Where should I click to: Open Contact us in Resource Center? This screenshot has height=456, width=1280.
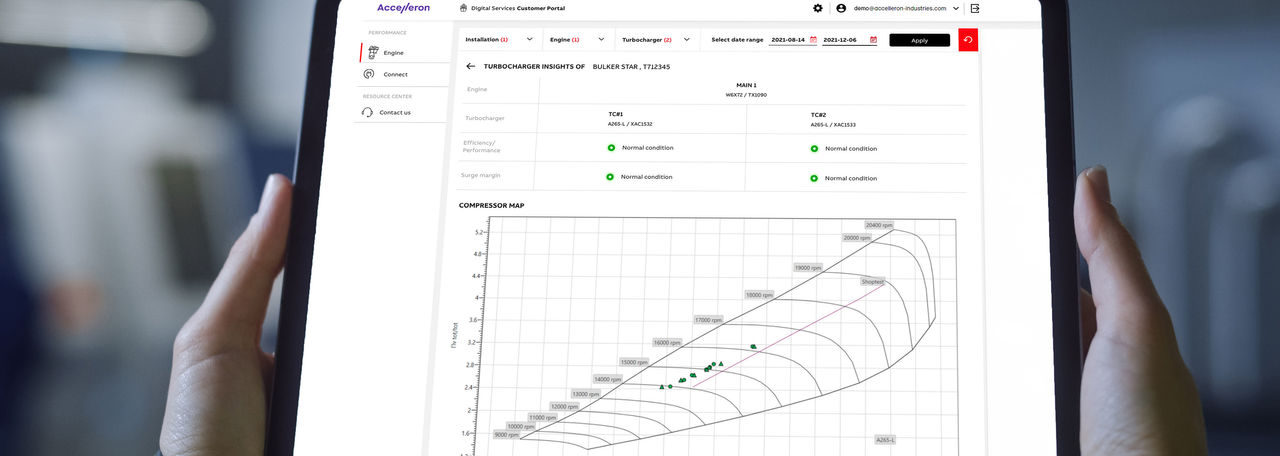[394, 112]
